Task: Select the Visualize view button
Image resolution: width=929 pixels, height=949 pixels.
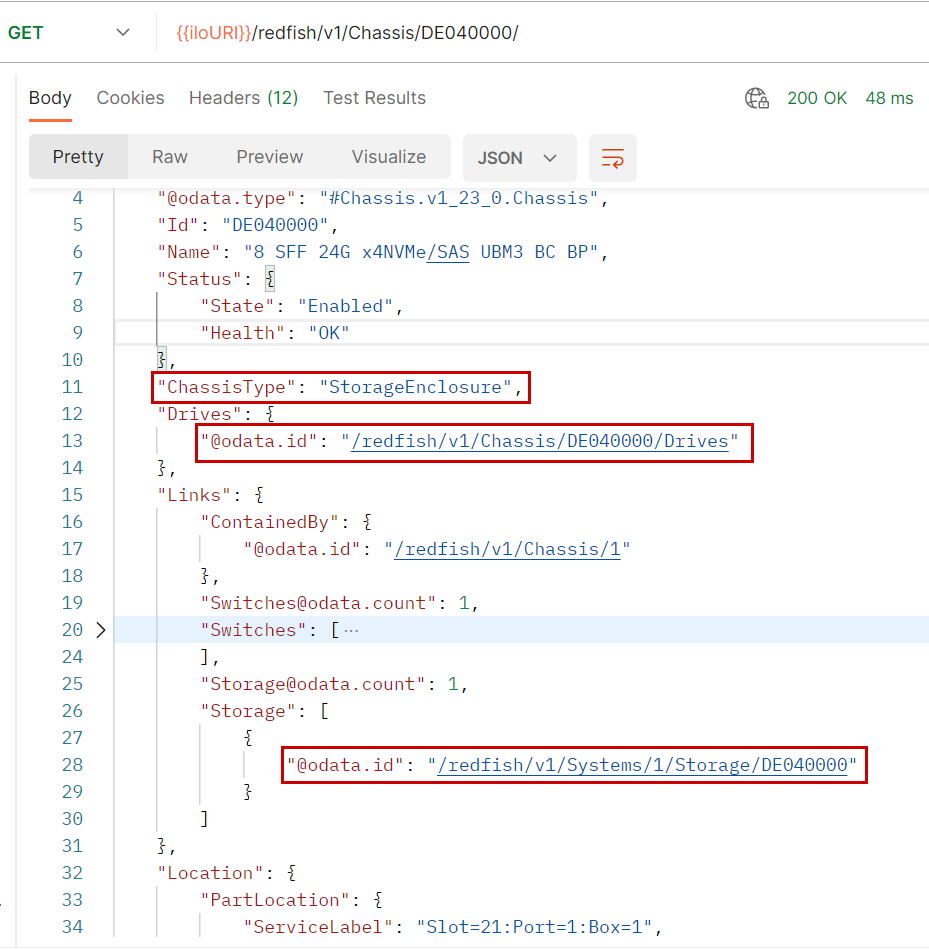Action: click(388, 157)
